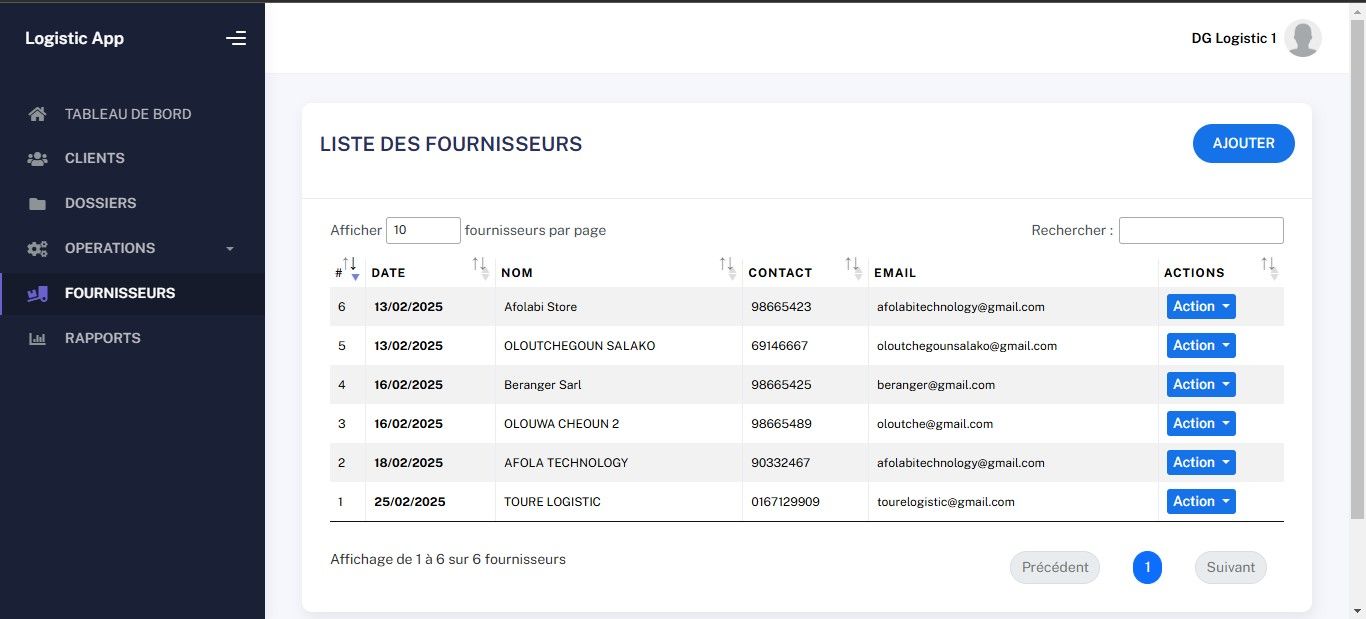Open Action dropdown for Beranger Sarl
The width and height of the screenshot is (1366, 619).
point(1201,385)
